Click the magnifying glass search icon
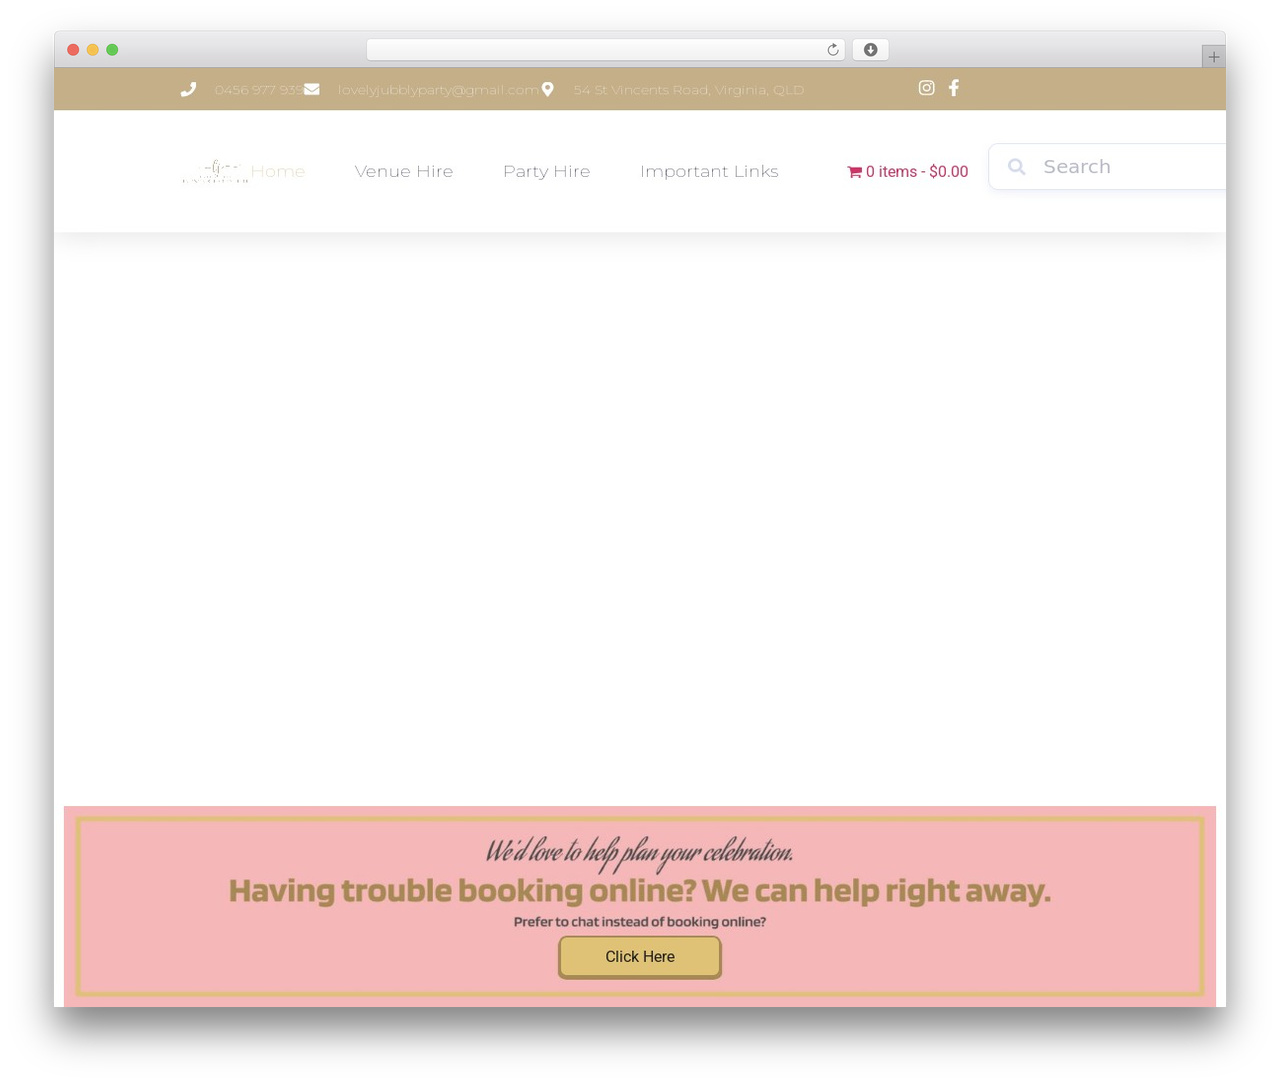The width and height of the screenshot is (1280, 1084). 1017,167
